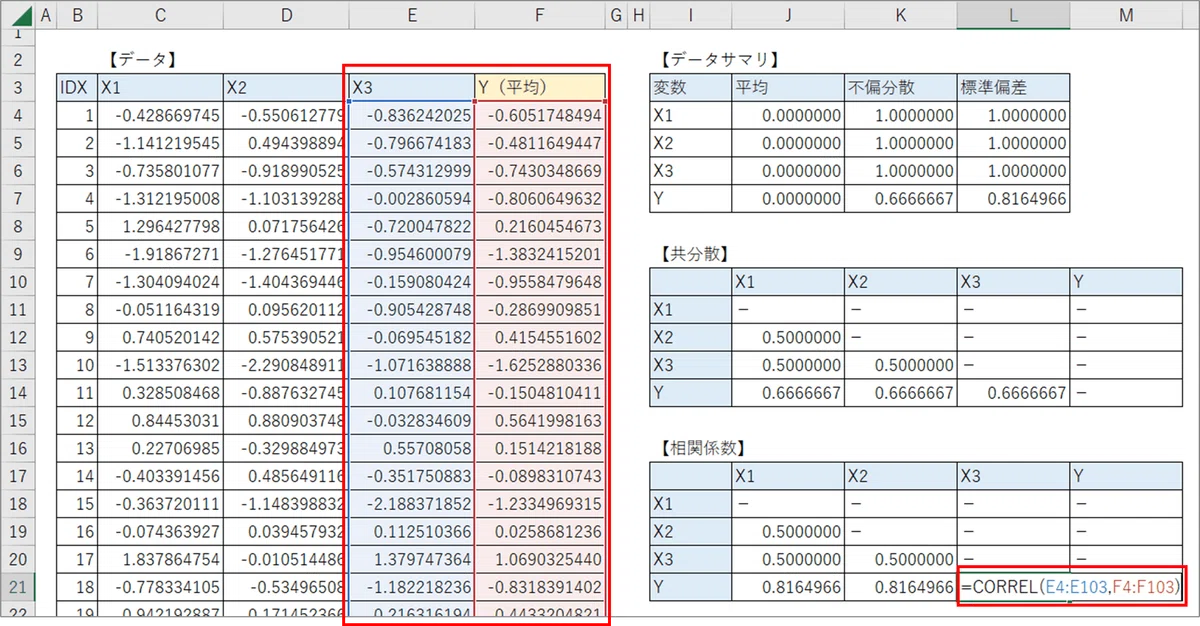The image size is (1200, 626).
Task: Click the X1 header in the data table
Action: point(161,88)
